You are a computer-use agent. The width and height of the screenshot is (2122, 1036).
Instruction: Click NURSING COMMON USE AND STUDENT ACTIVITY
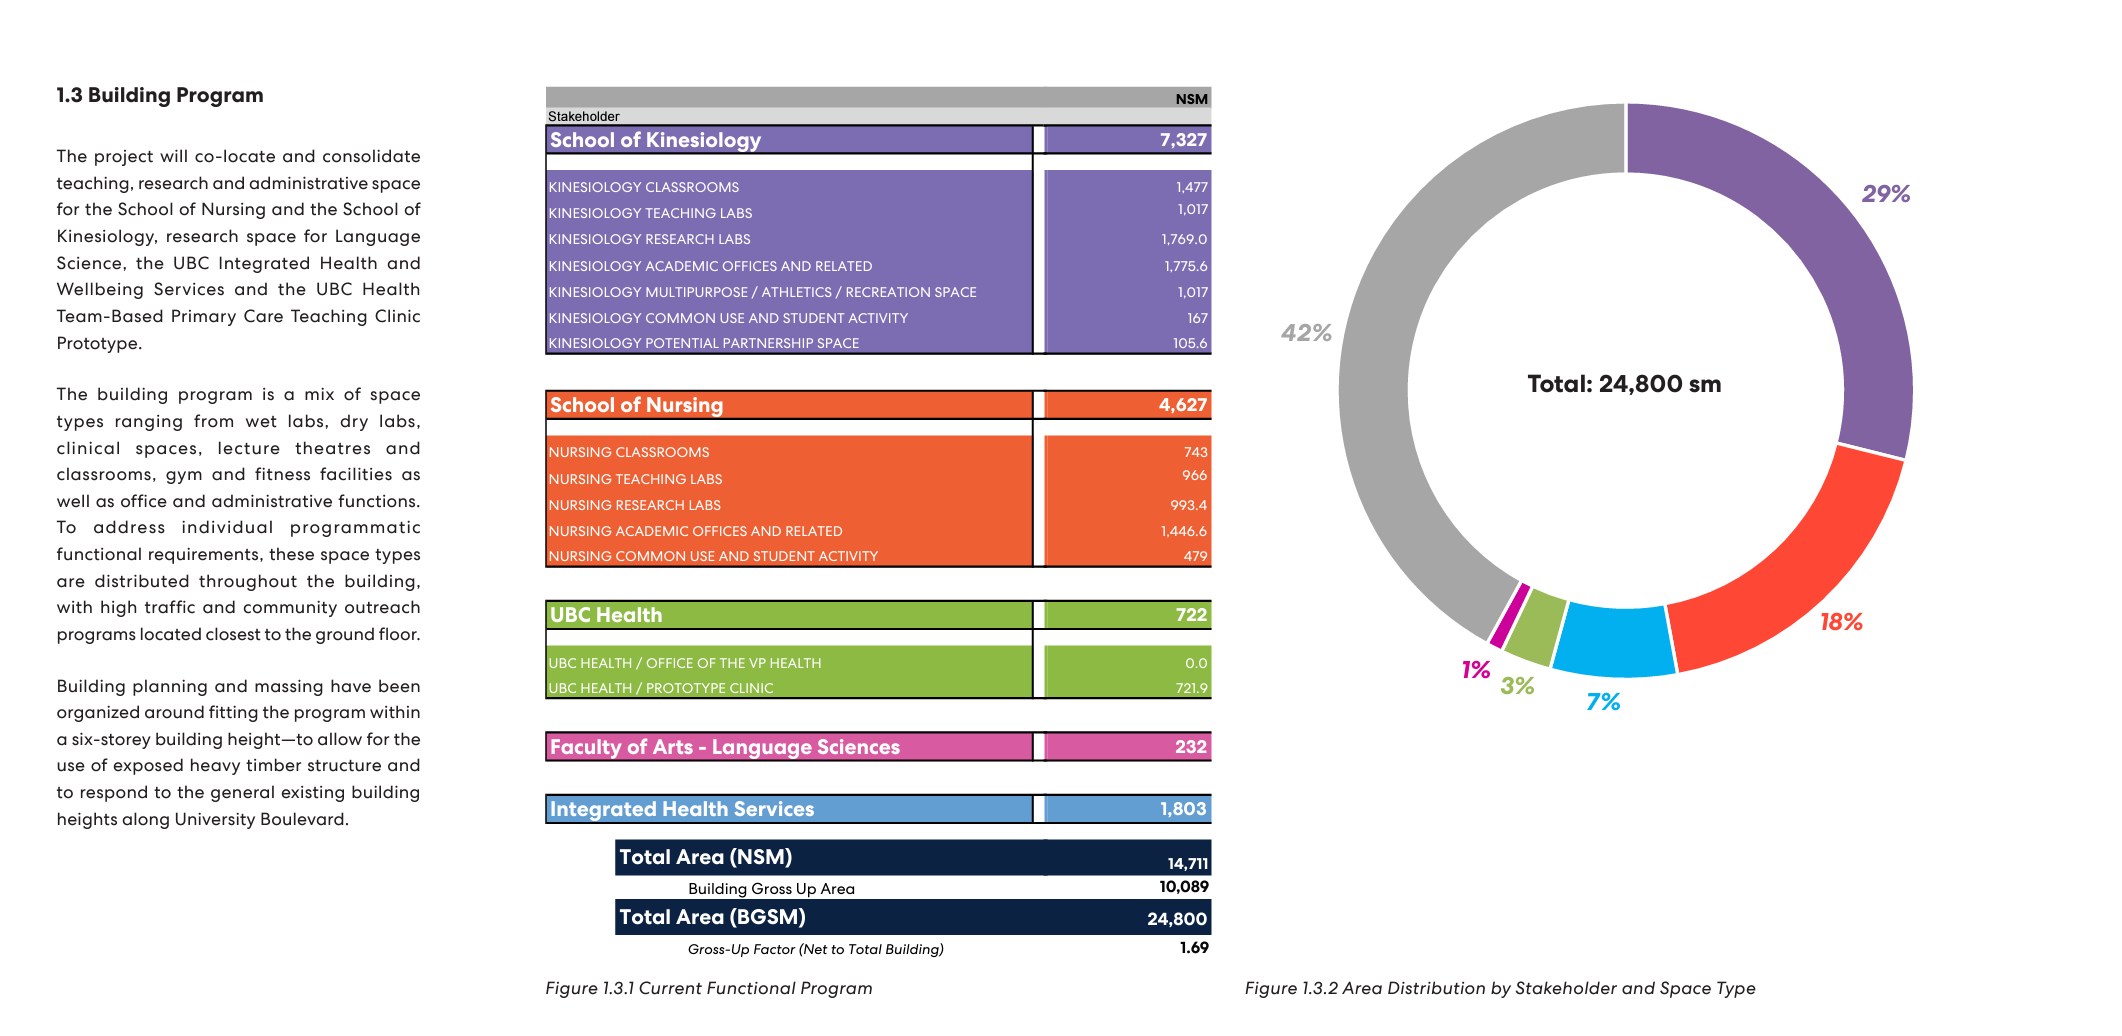[x=878, y=556]
